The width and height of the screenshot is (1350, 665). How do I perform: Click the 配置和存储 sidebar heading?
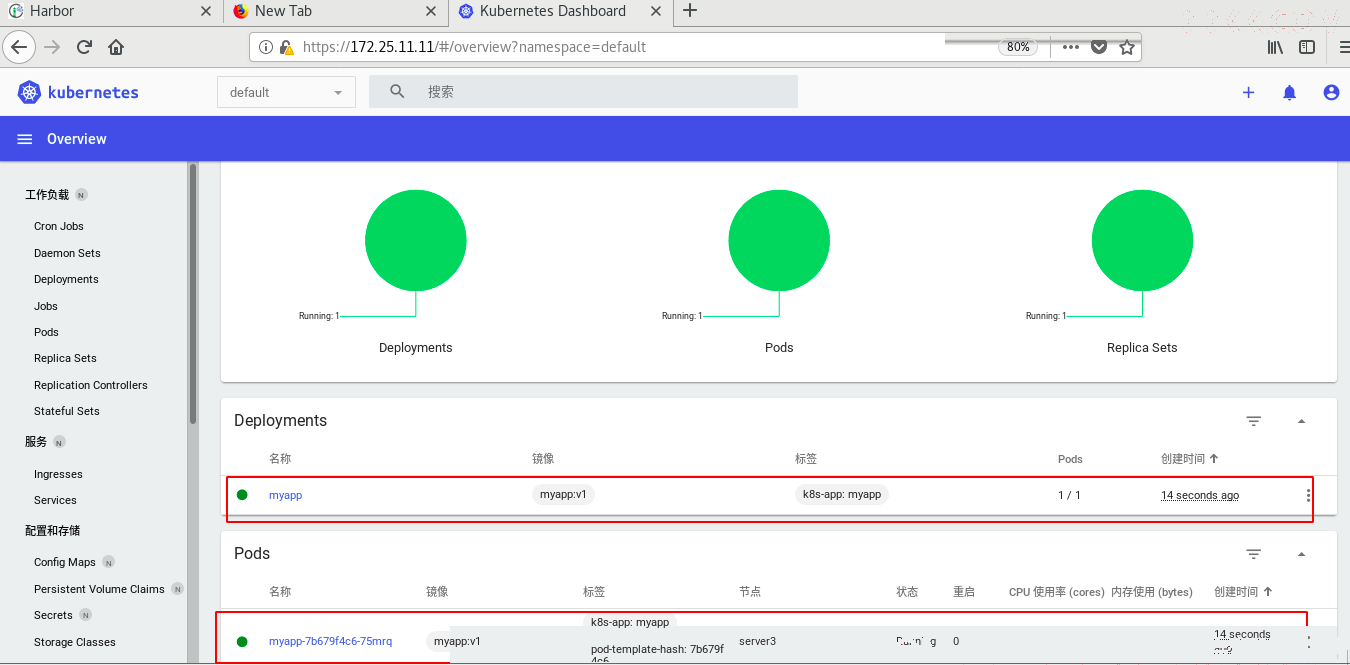click(53, 531)
